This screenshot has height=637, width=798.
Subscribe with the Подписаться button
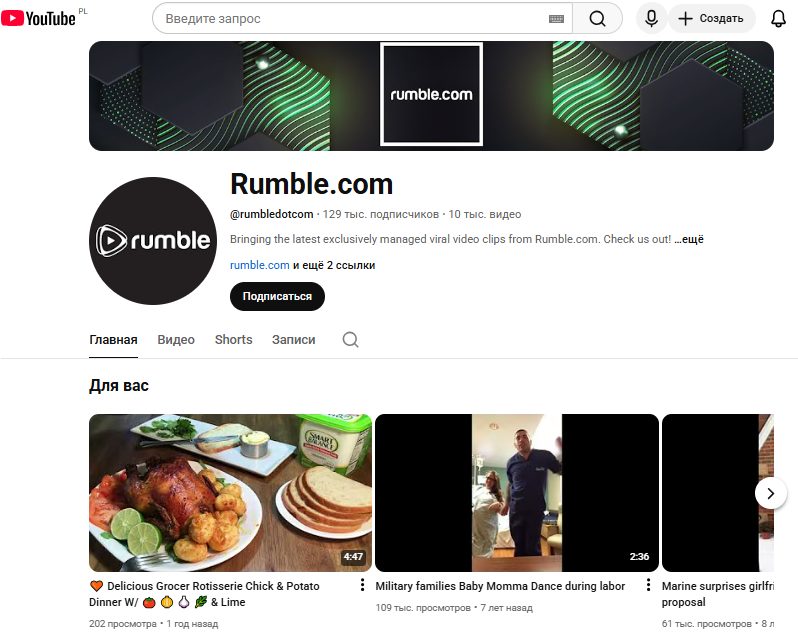coord(277,296)
